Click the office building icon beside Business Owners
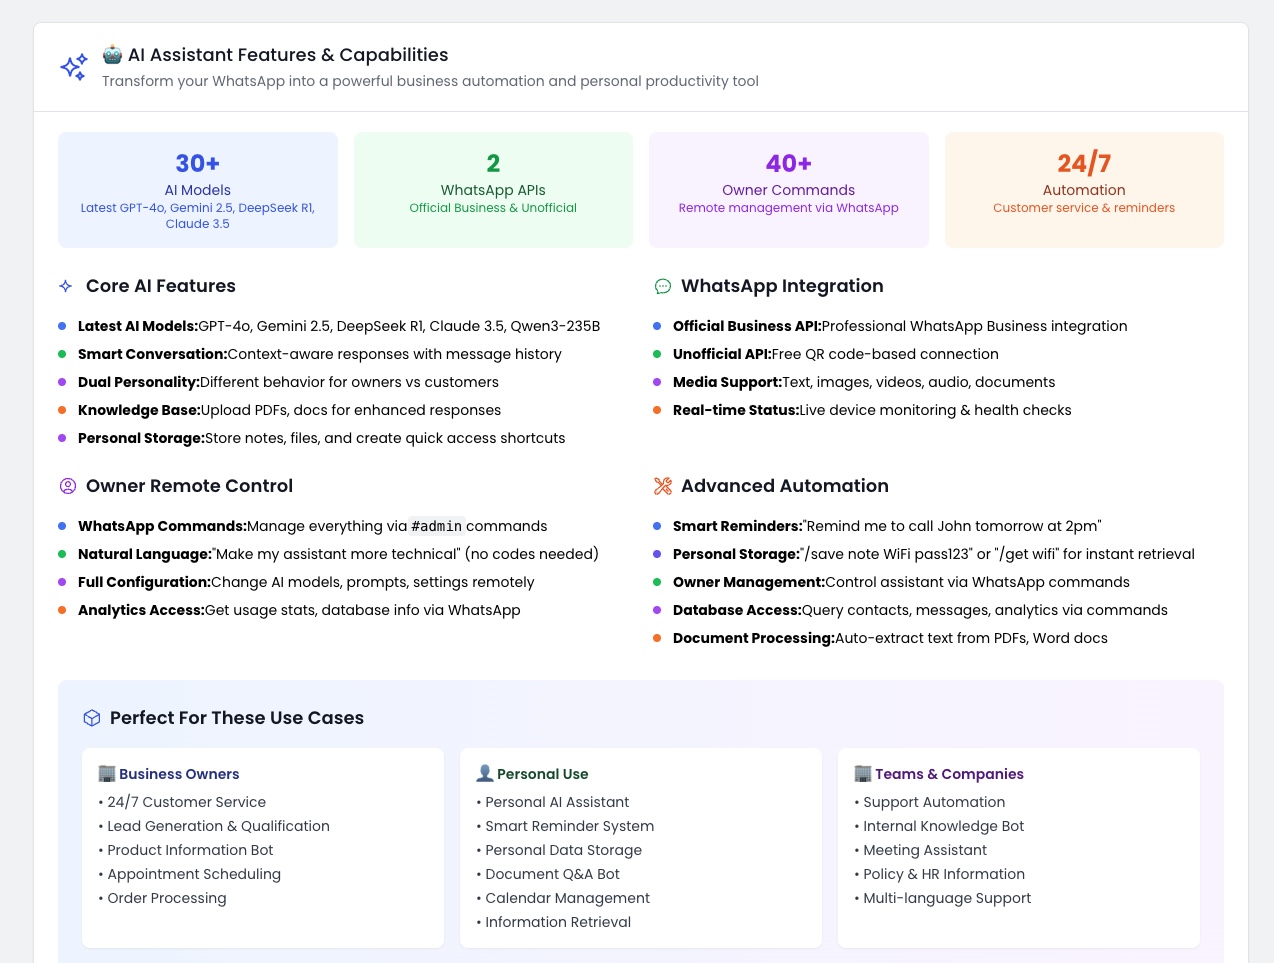The width and height of the screenshot is (1274, 963). point(105,773)
